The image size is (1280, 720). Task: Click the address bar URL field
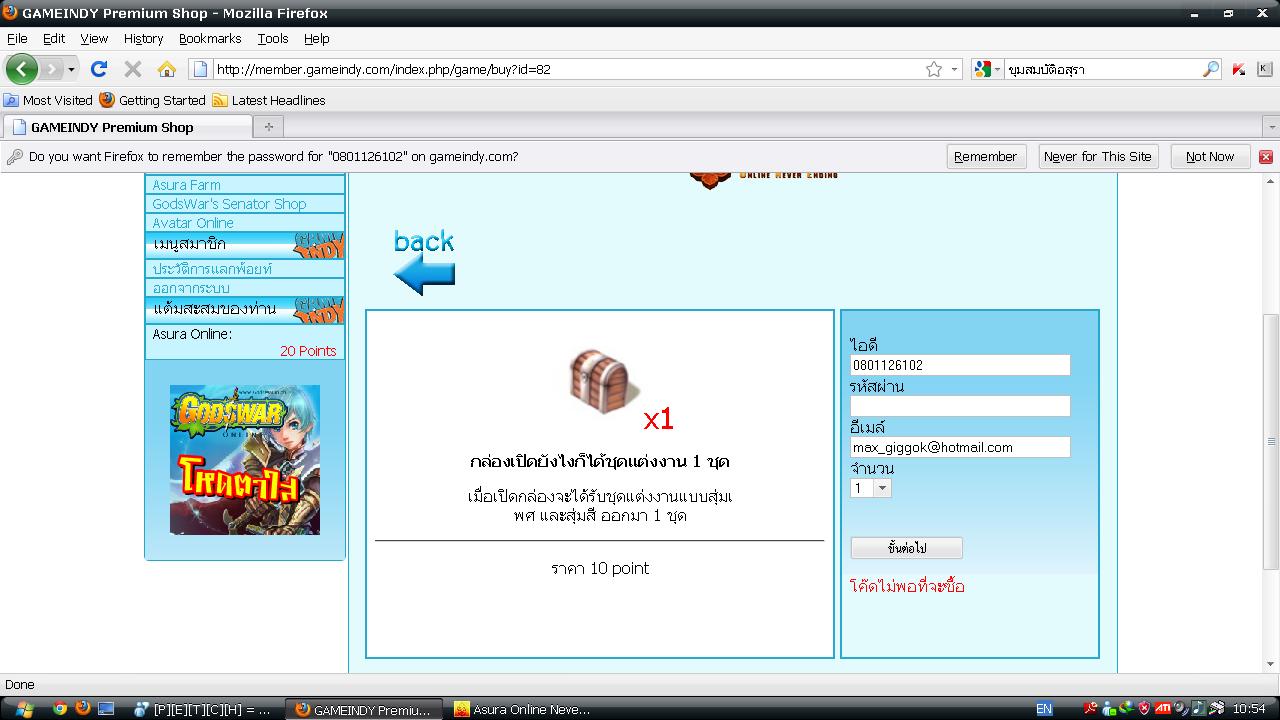pyautogui.click(x=565, y=69)
